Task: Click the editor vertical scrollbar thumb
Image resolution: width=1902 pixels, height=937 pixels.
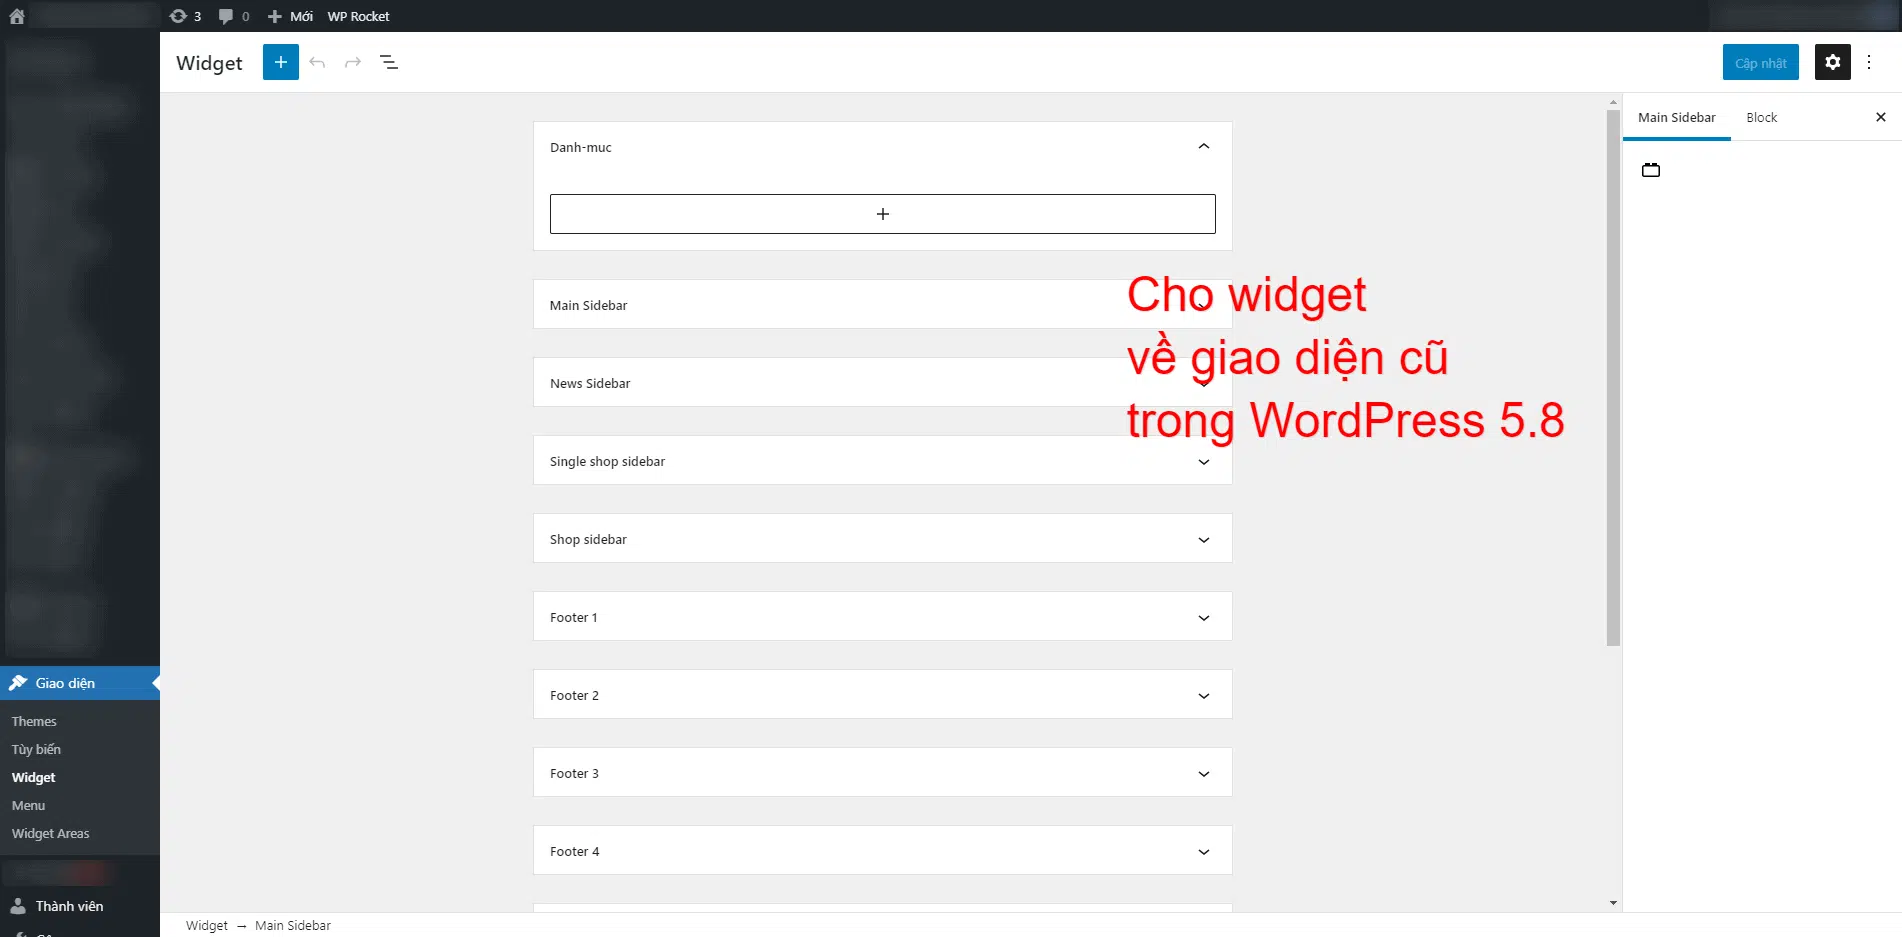Action: [1613, 377]
